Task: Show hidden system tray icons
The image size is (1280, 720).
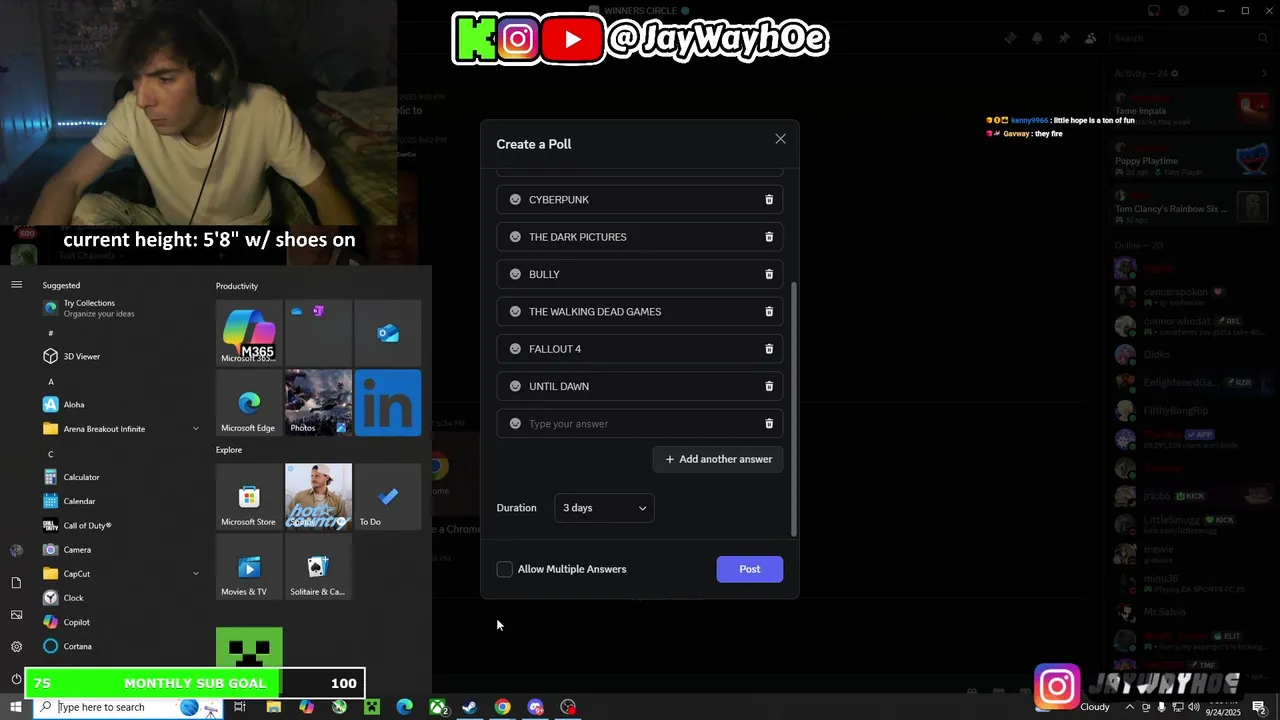Action: pos(1130,707)
